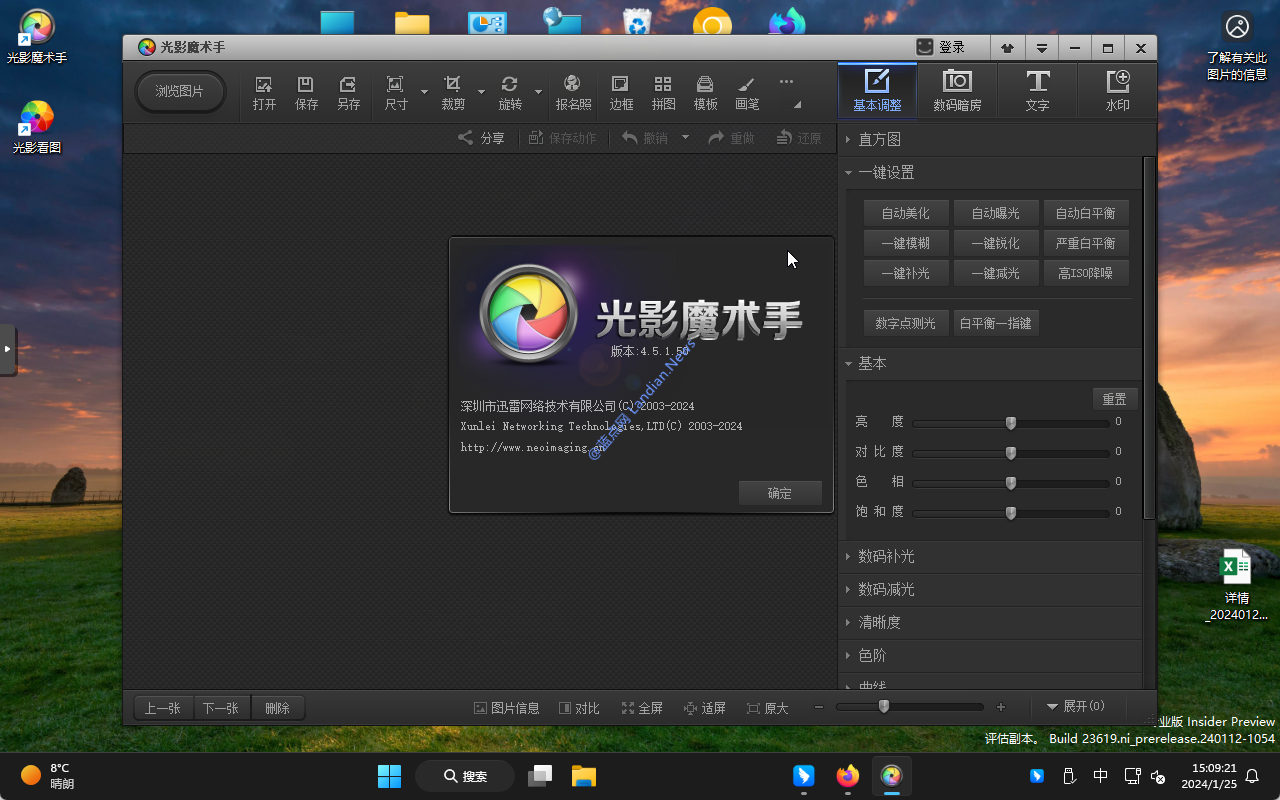Click the 分享 share button
The width and height of the screenshot is (1280, 800).
481,138
